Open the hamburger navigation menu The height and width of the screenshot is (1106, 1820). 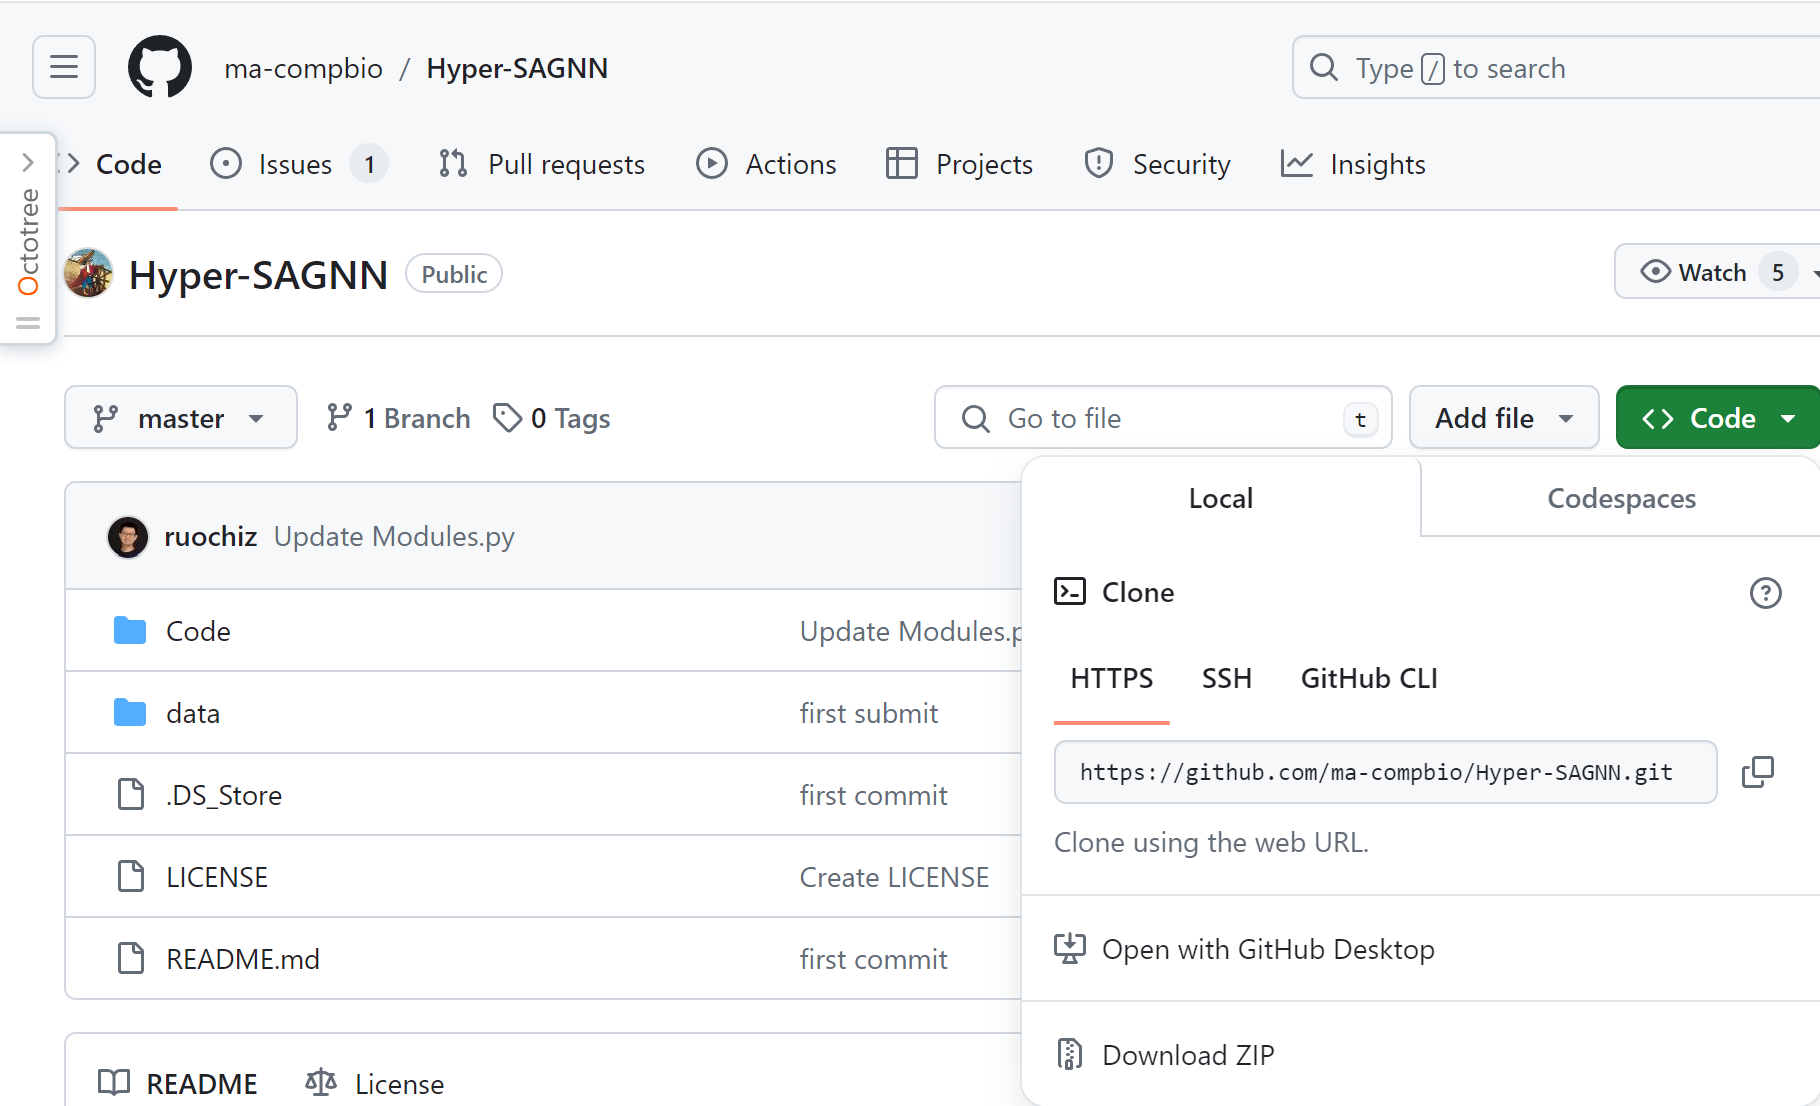pyautogui.click(x=64, y=67)
